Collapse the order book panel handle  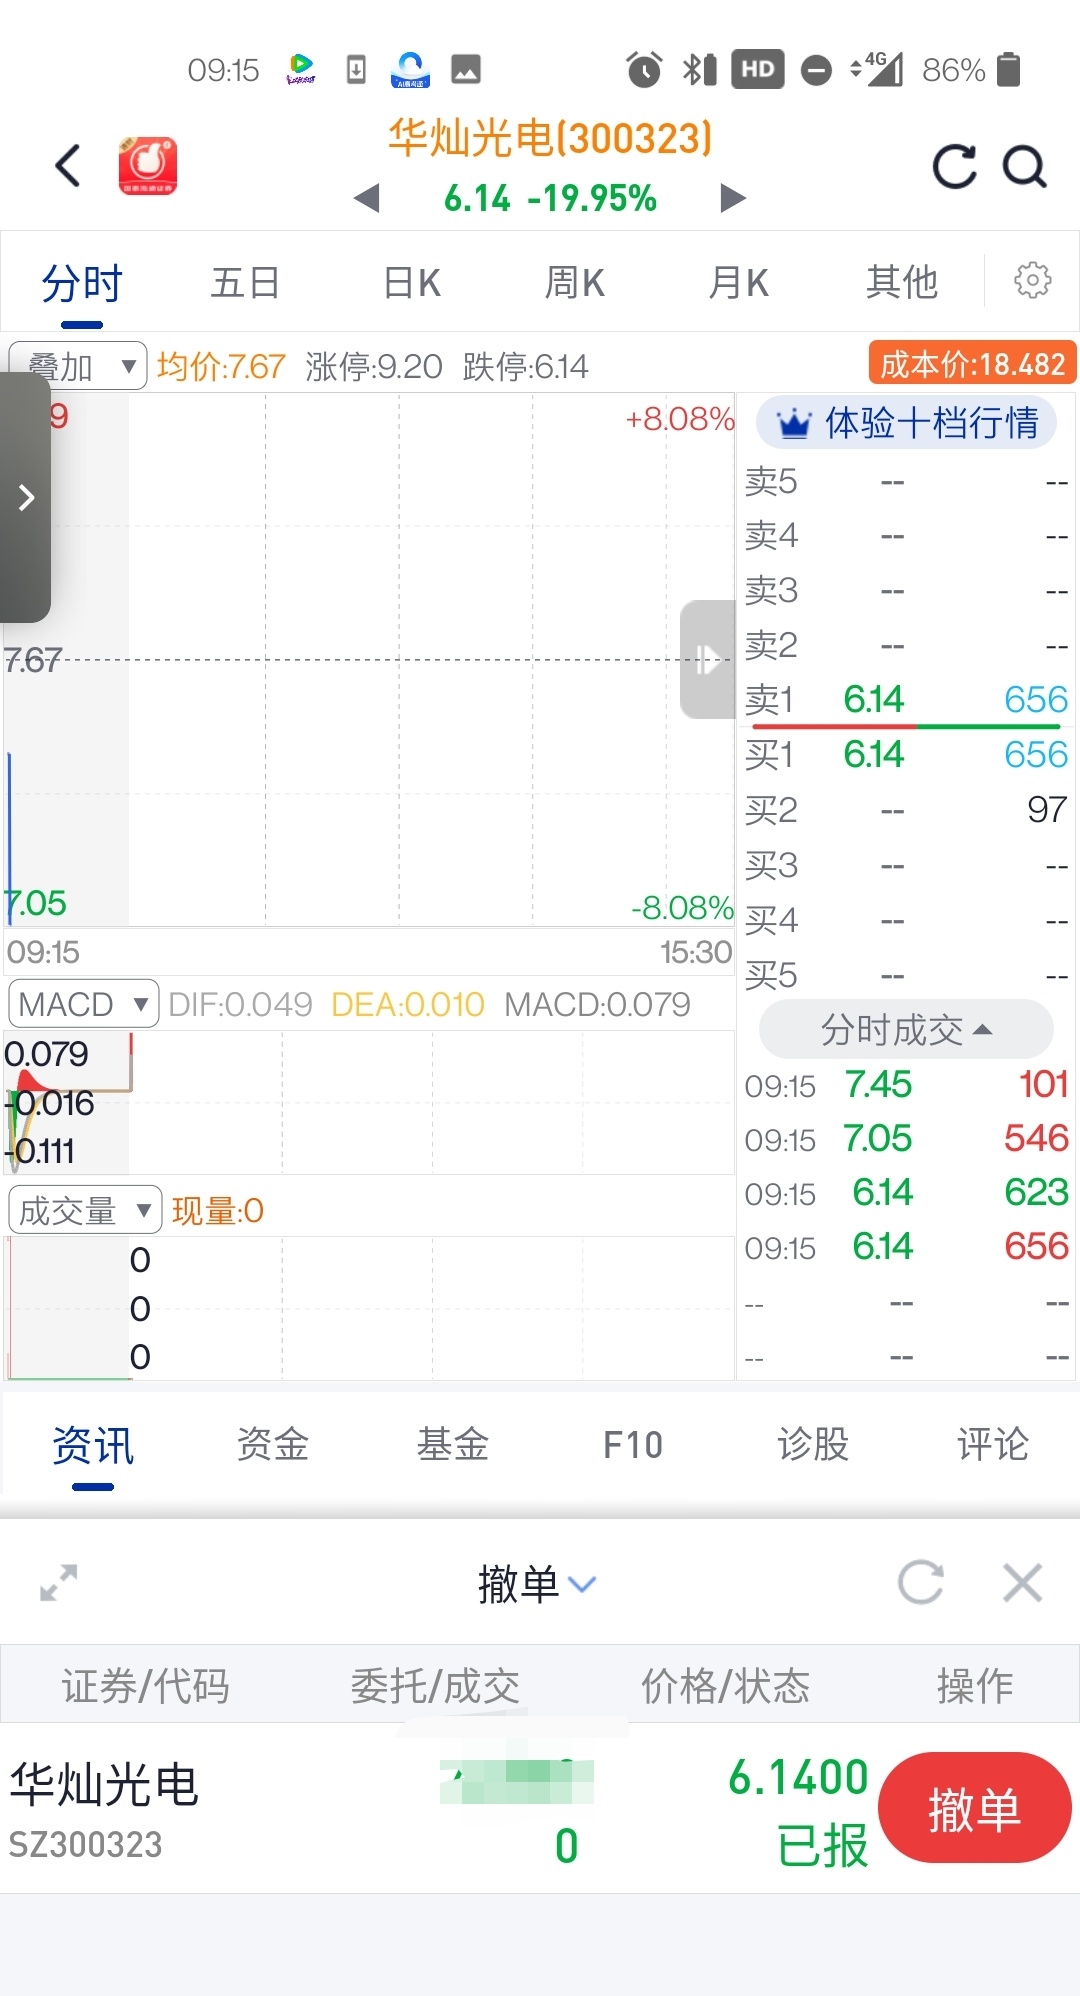(708, 659)
